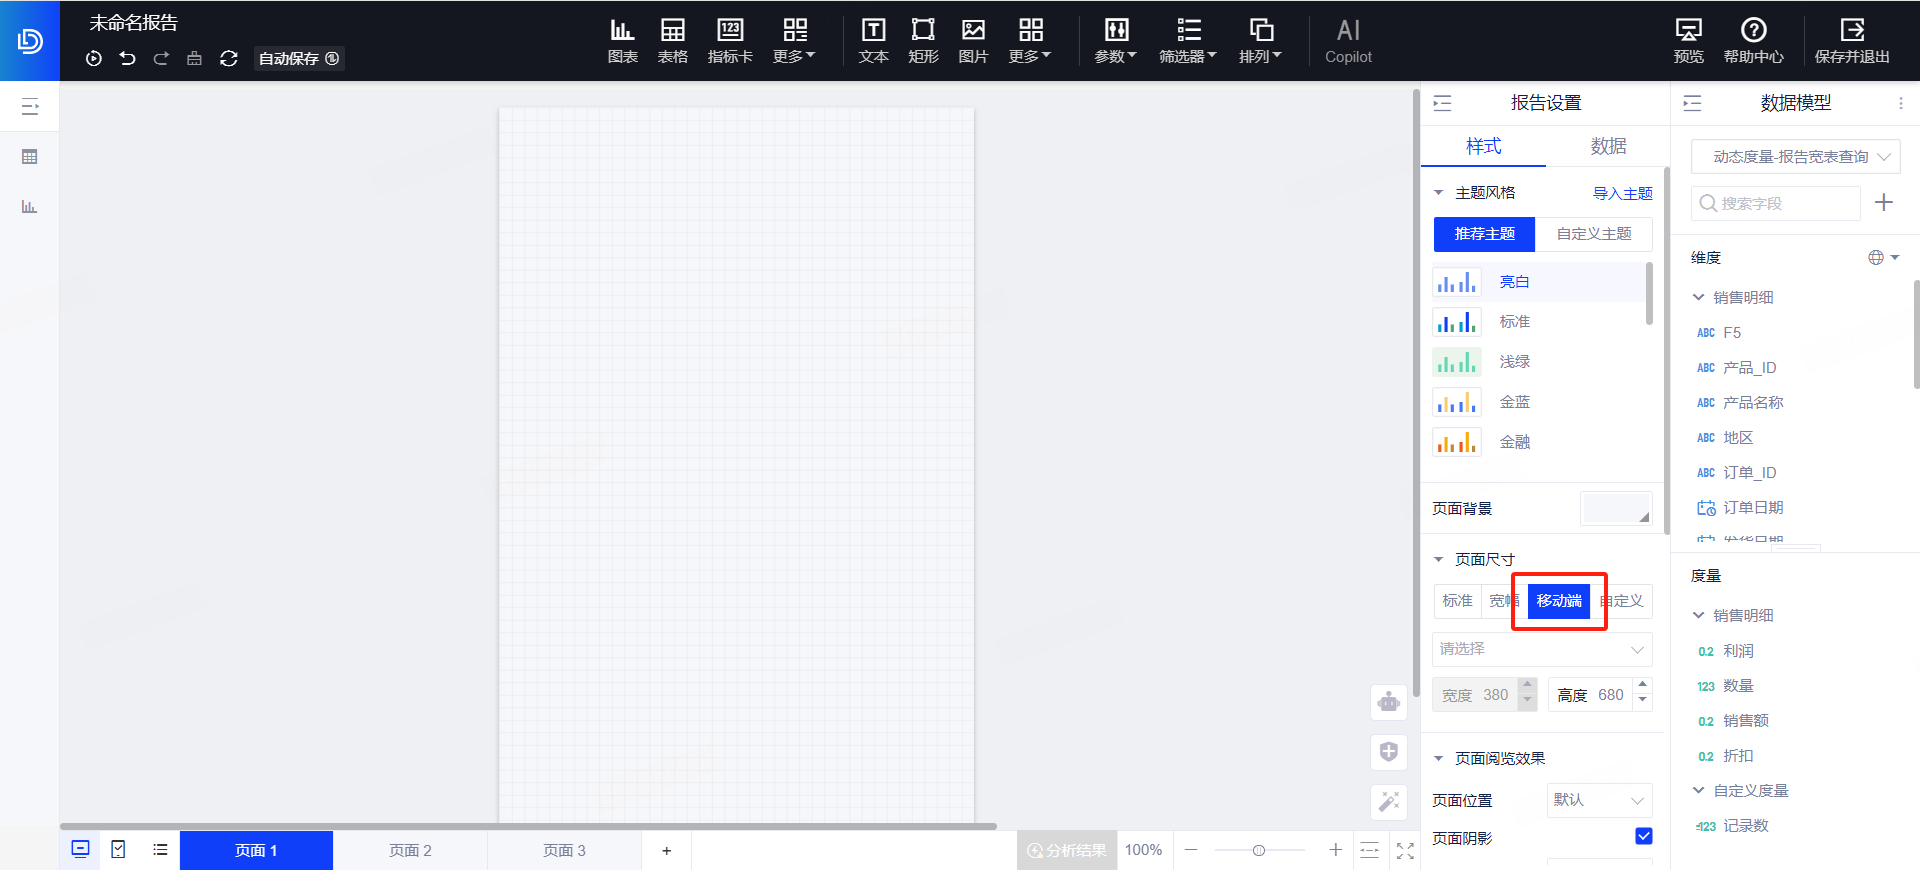Click the 表格 table icon
The width and height of the screenshot is (1920, 870).
(x=672, y=41)
